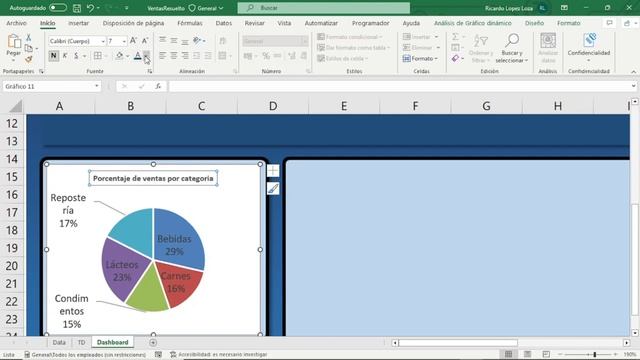
Task: Switch to the Disposición de página tab
Action: coord(133,23)
